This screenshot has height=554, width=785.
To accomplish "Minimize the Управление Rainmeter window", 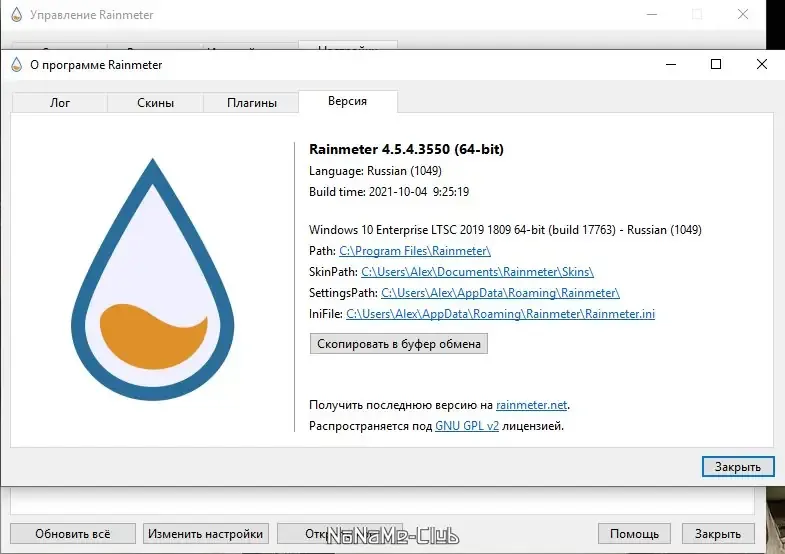I will pyautogui.click(x=652, y=14).
